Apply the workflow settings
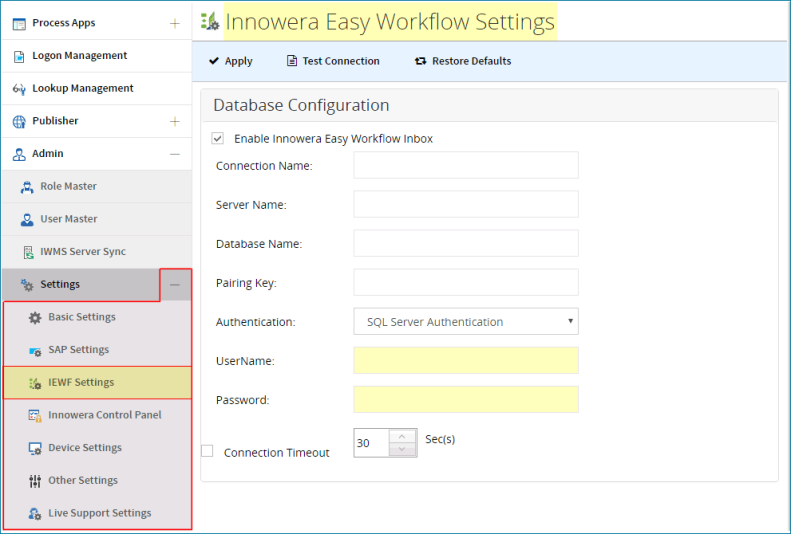Screen dimensions: 791x534 (x=231, y=61)
